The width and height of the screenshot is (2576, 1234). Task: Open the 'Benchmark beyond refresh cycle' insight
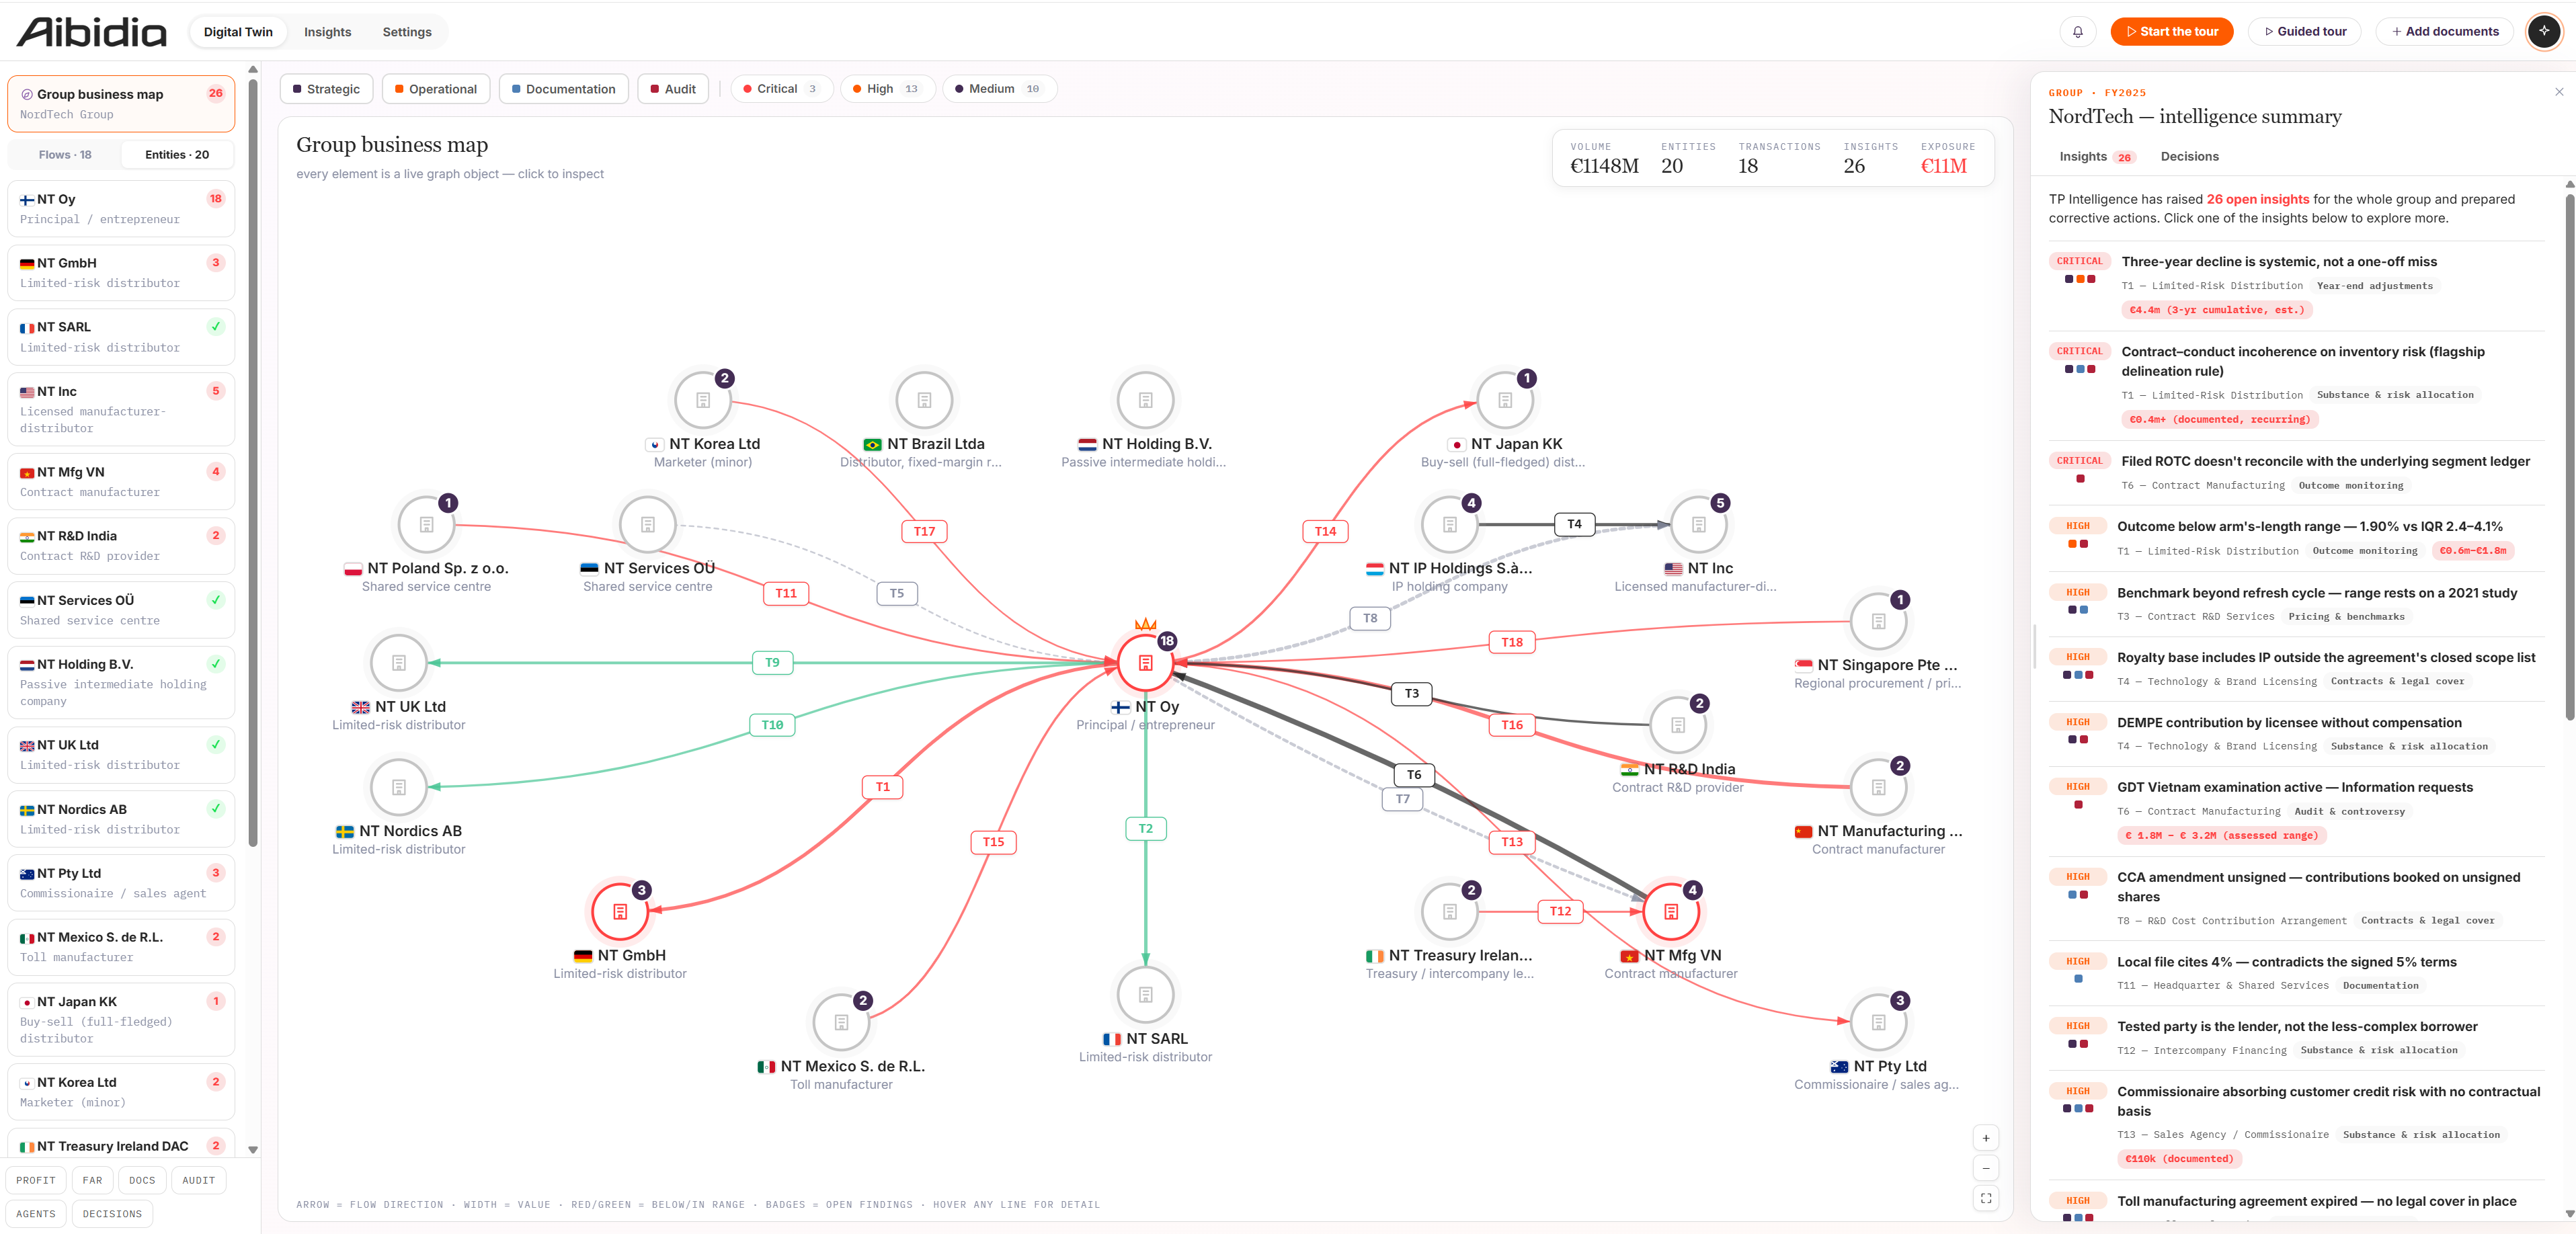[x=2296, y=604]
